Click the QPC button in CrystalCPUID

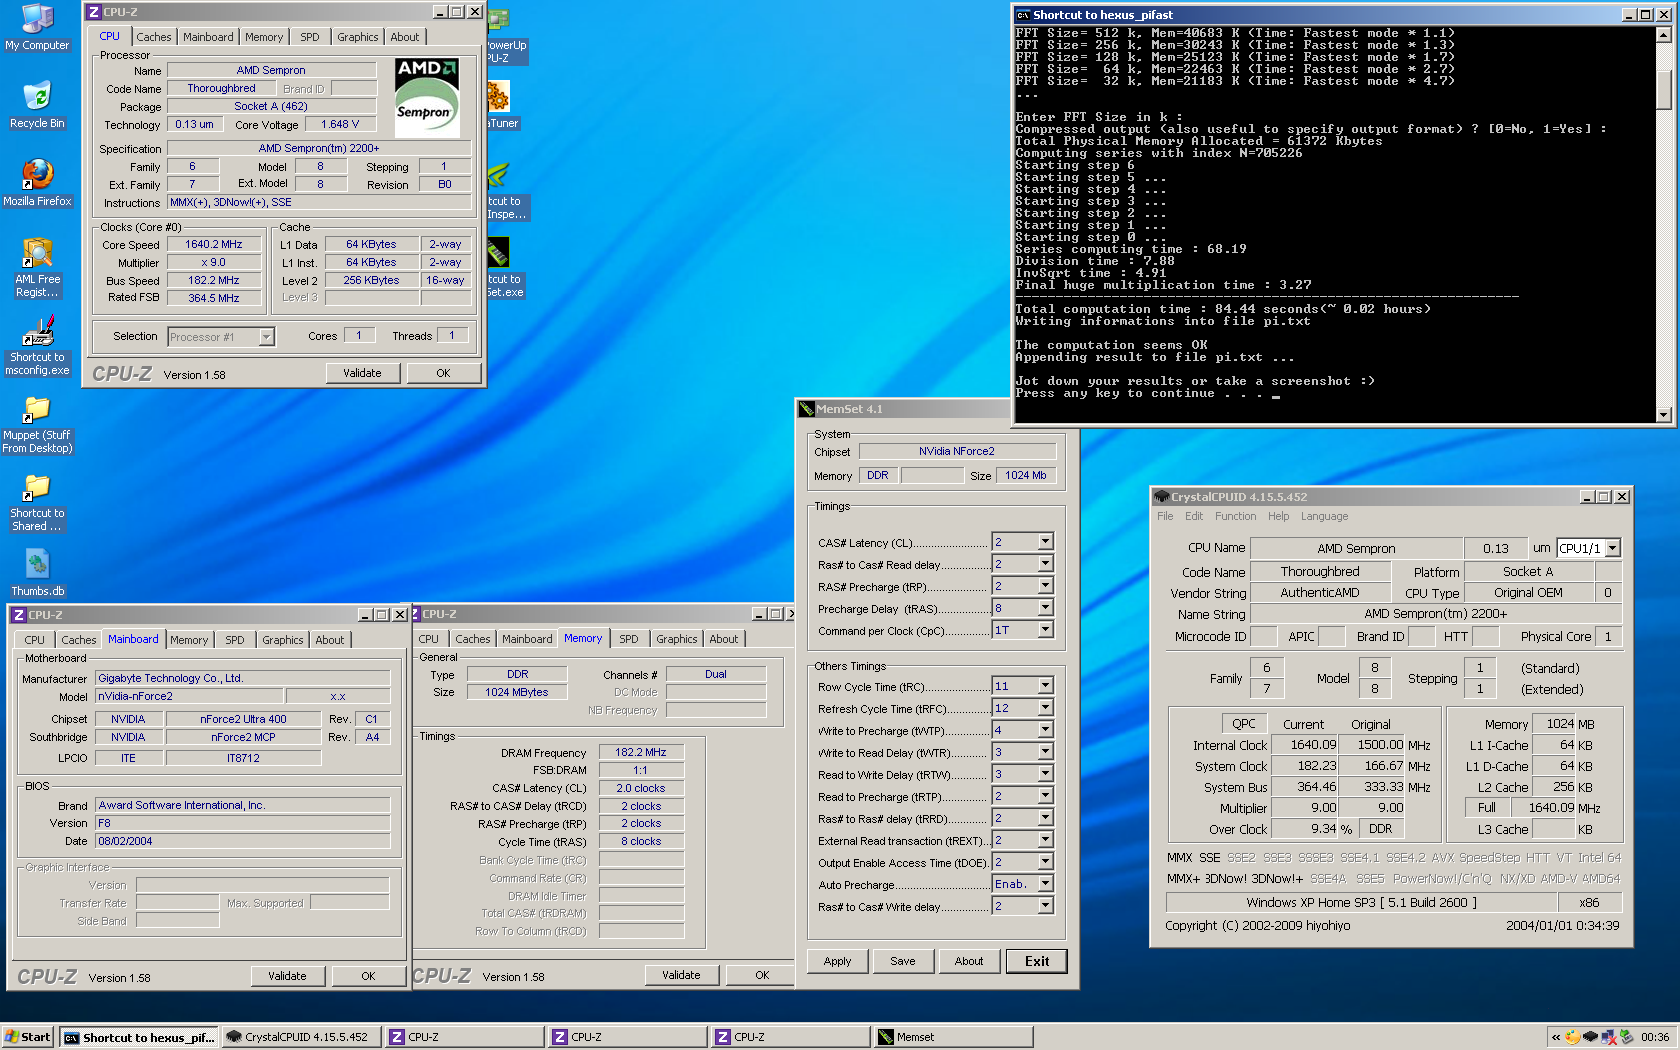tap(1244, 723)
